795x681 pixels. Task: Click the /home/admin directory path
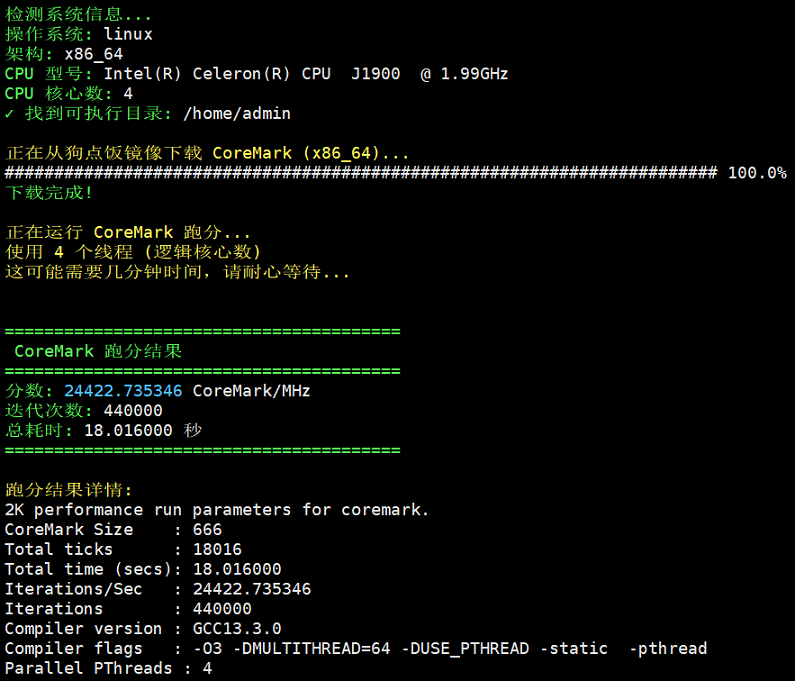(237, 113)
